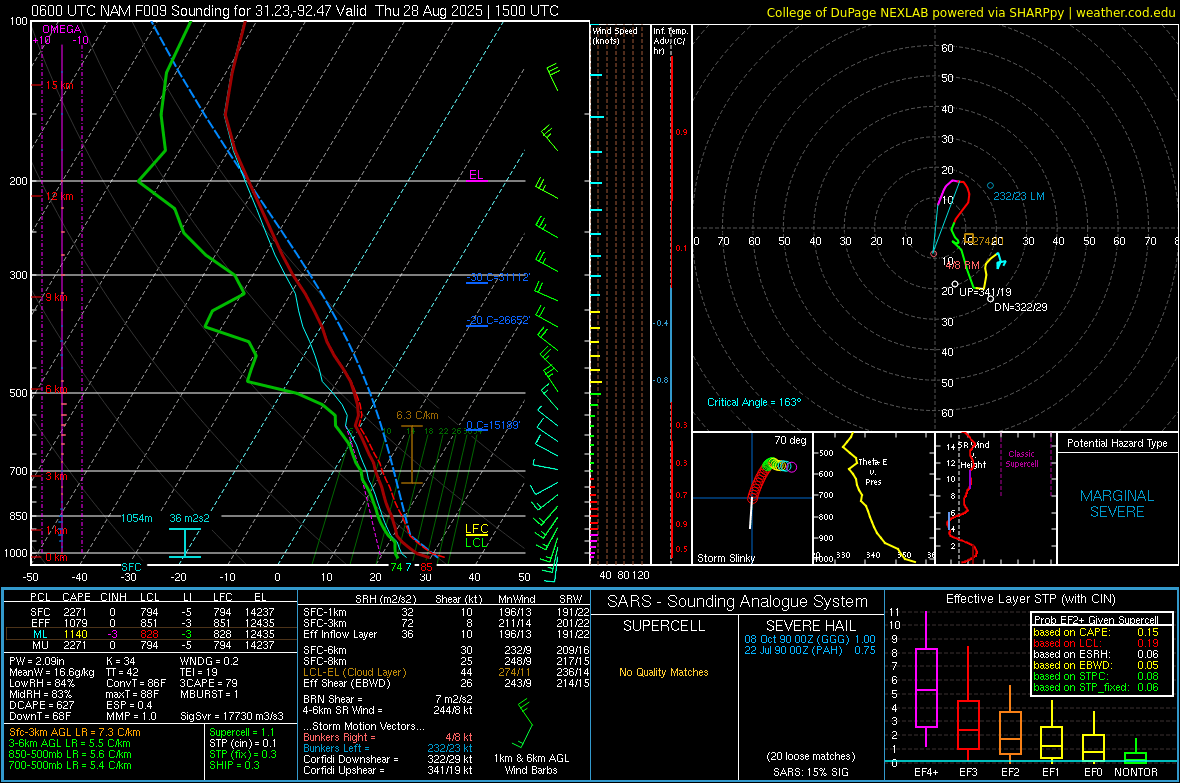Click the Prob EF2+ Given Supercell header
This screenshot has height=783, width=1180.
(1096, 620)
